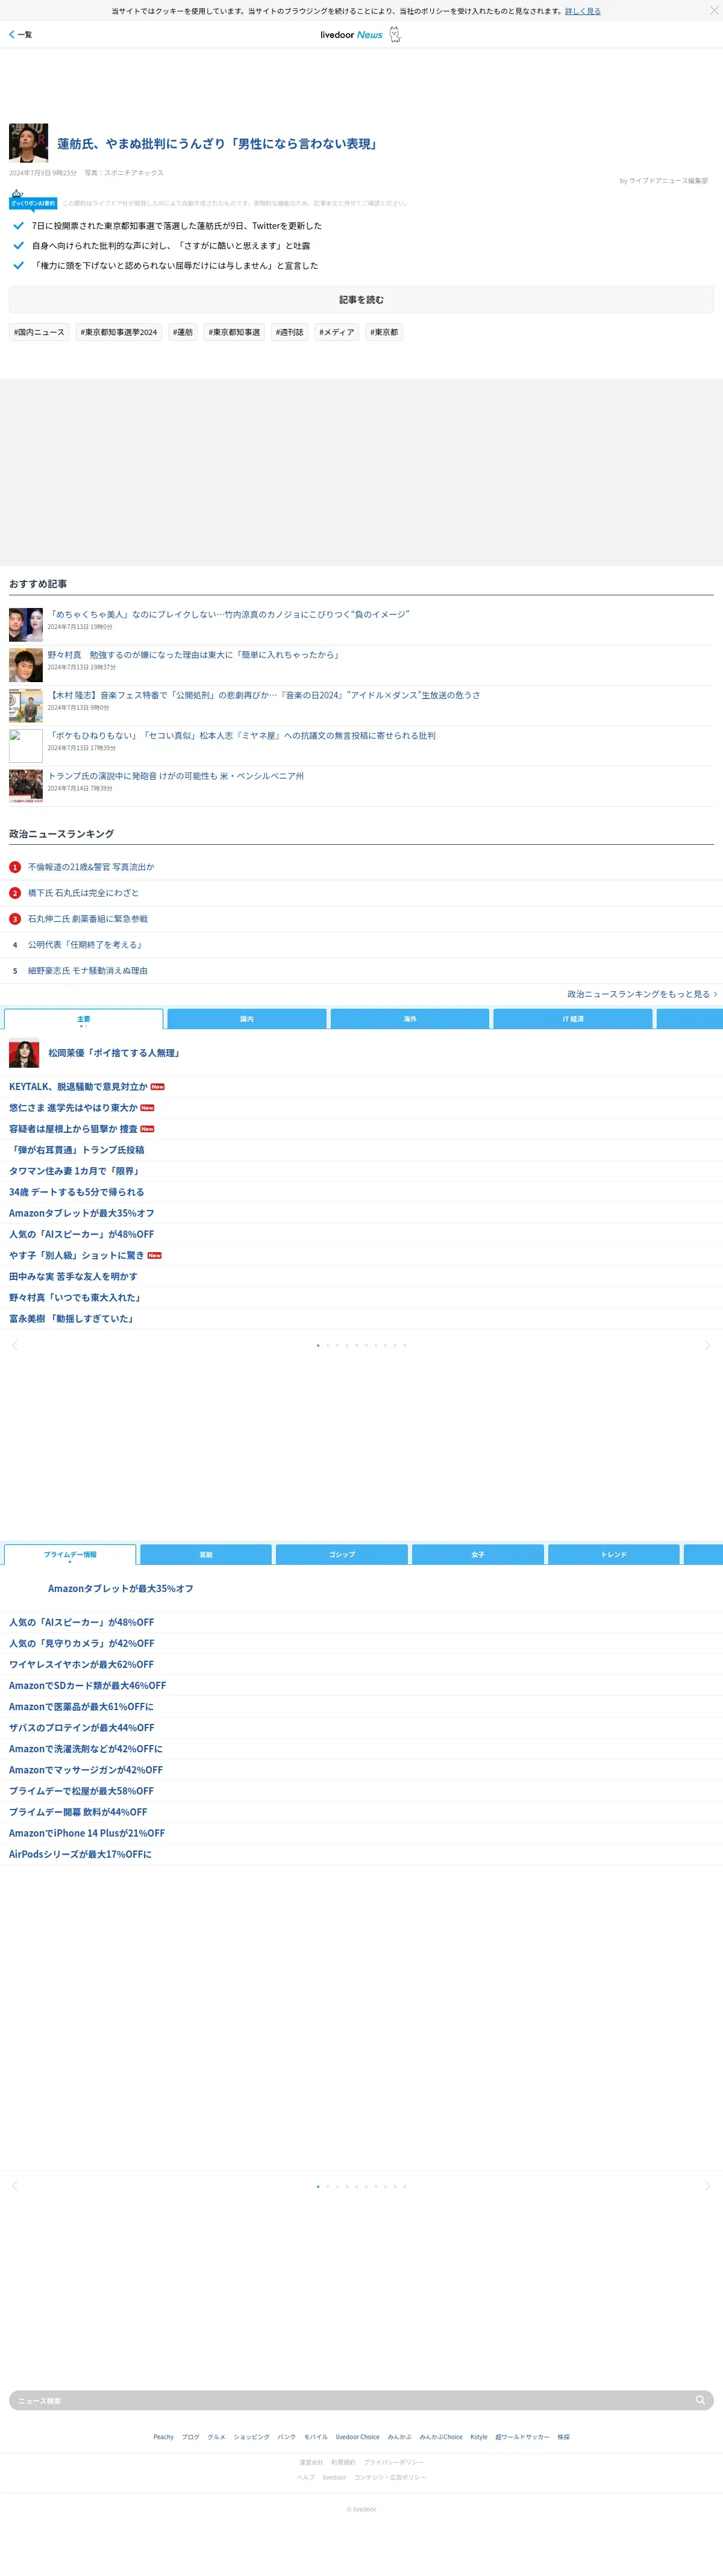Select the #東京都 tag
Image resolution: width=723 pixels, height=2576 pixels.
coord(384,332)
